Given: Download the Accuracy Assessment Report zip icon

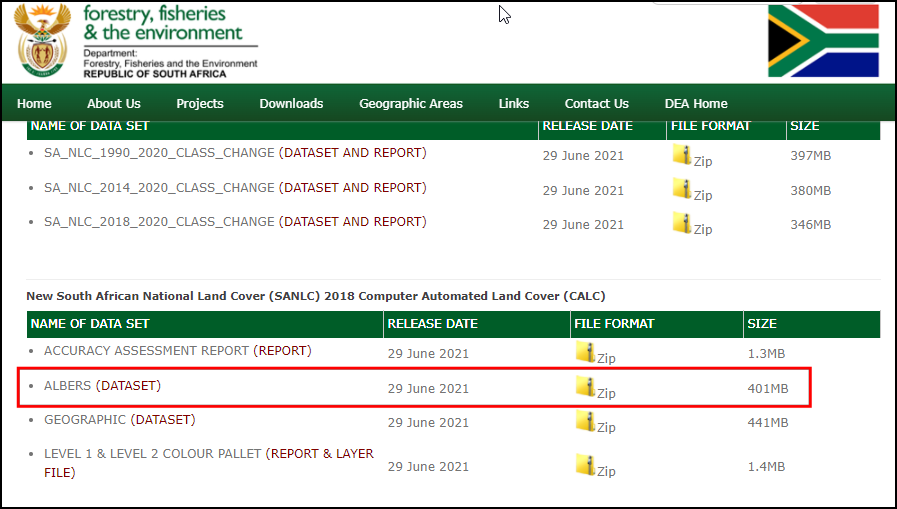Looking at the screenshot, I should point(585,353).
